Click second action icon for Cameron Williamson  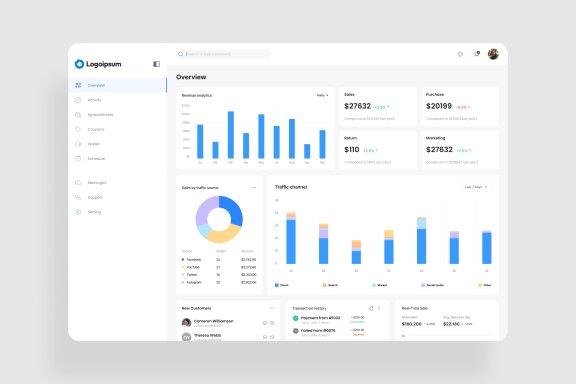[272, 323]
